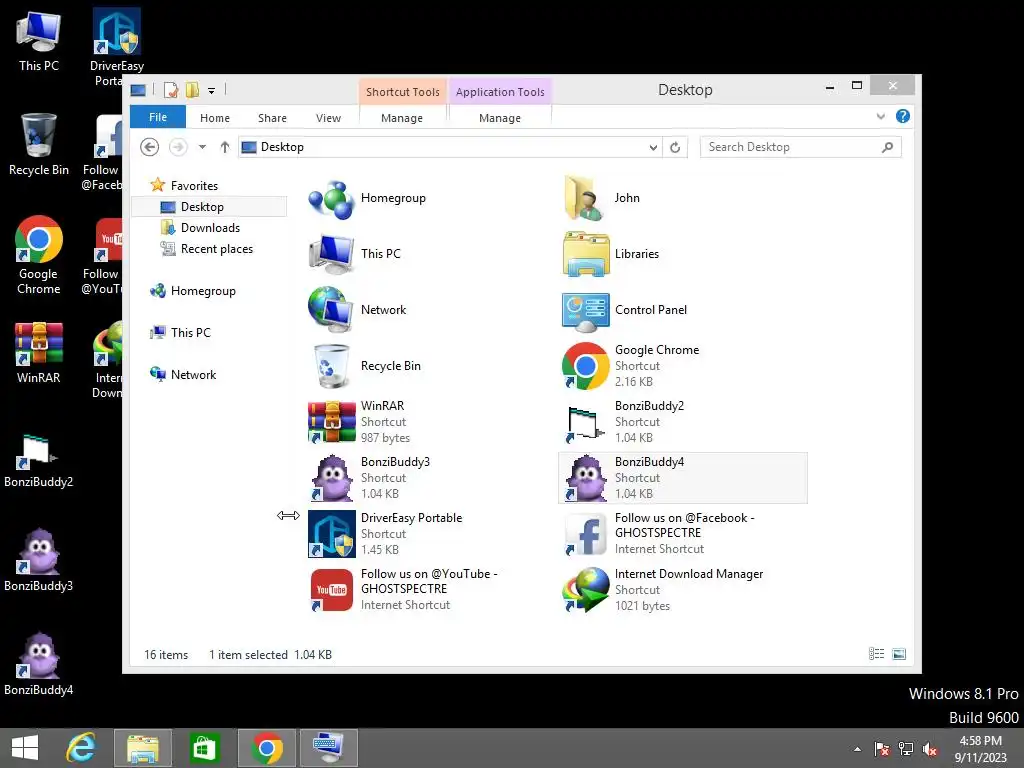Click the Desktop address bar path
This screenshot has width=1024, height=768.
point(282,148)
